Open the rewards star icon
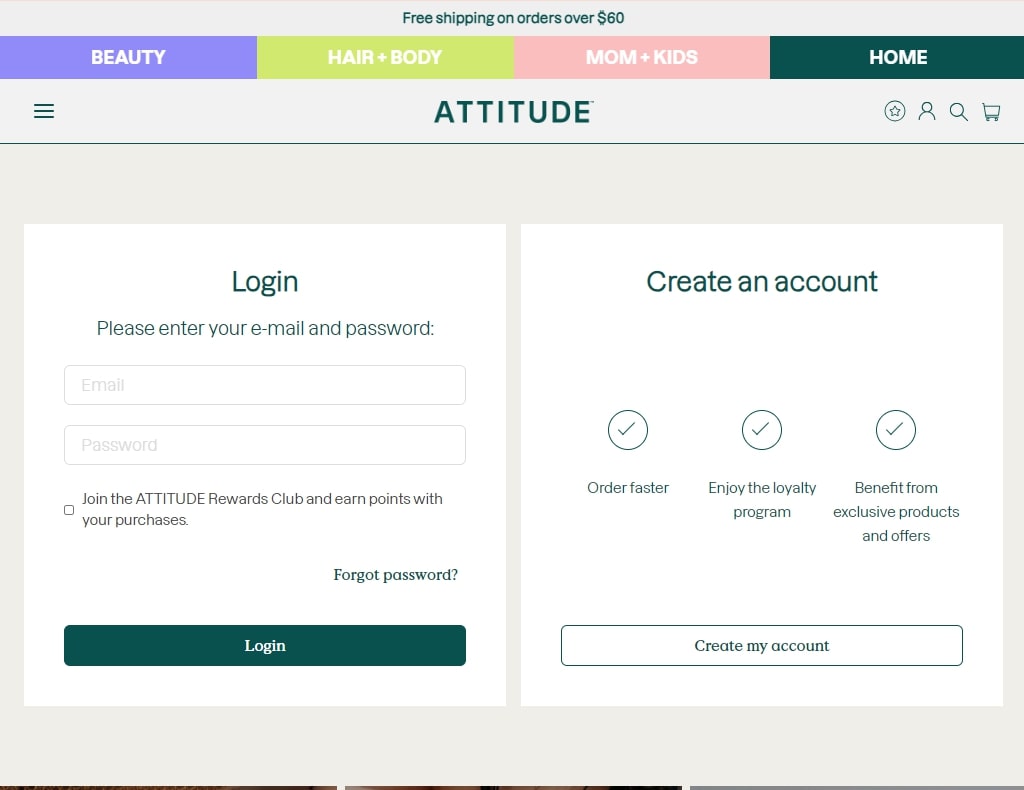 pos(894,111)
